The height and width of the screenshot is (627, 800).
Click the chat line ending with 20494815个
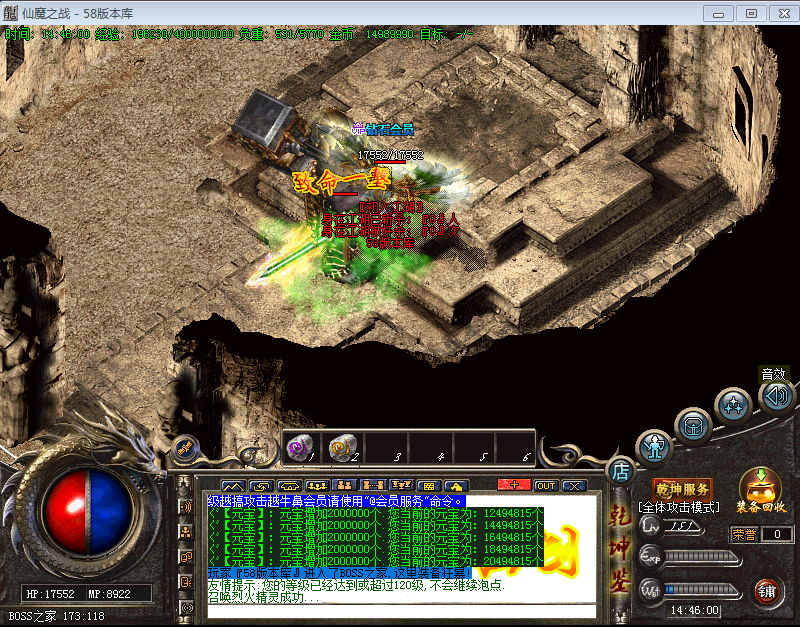376,561
